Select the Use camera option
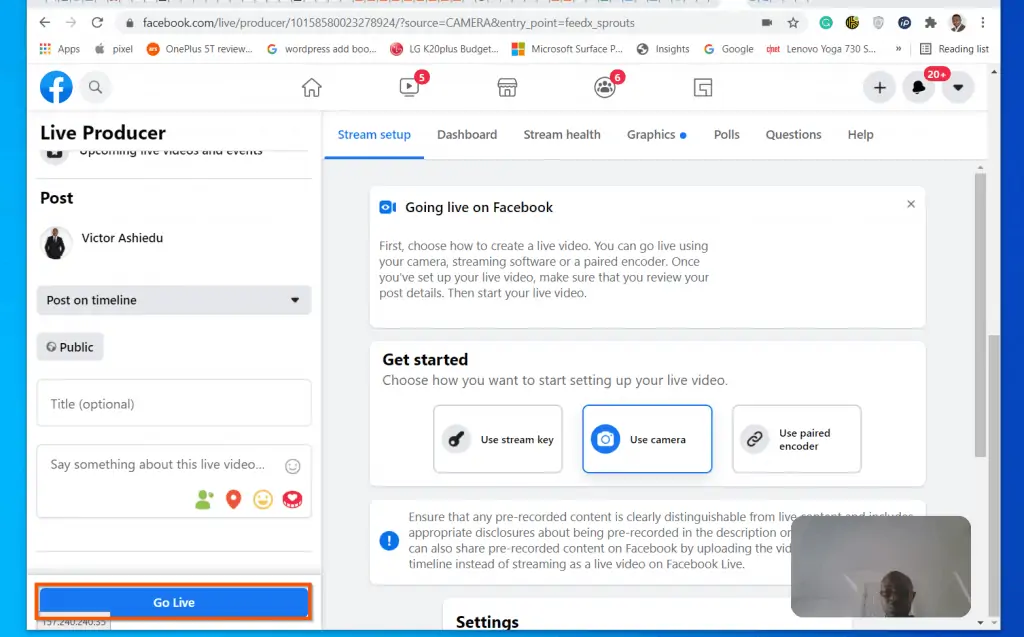1024x637 pixels. [647, 439]
